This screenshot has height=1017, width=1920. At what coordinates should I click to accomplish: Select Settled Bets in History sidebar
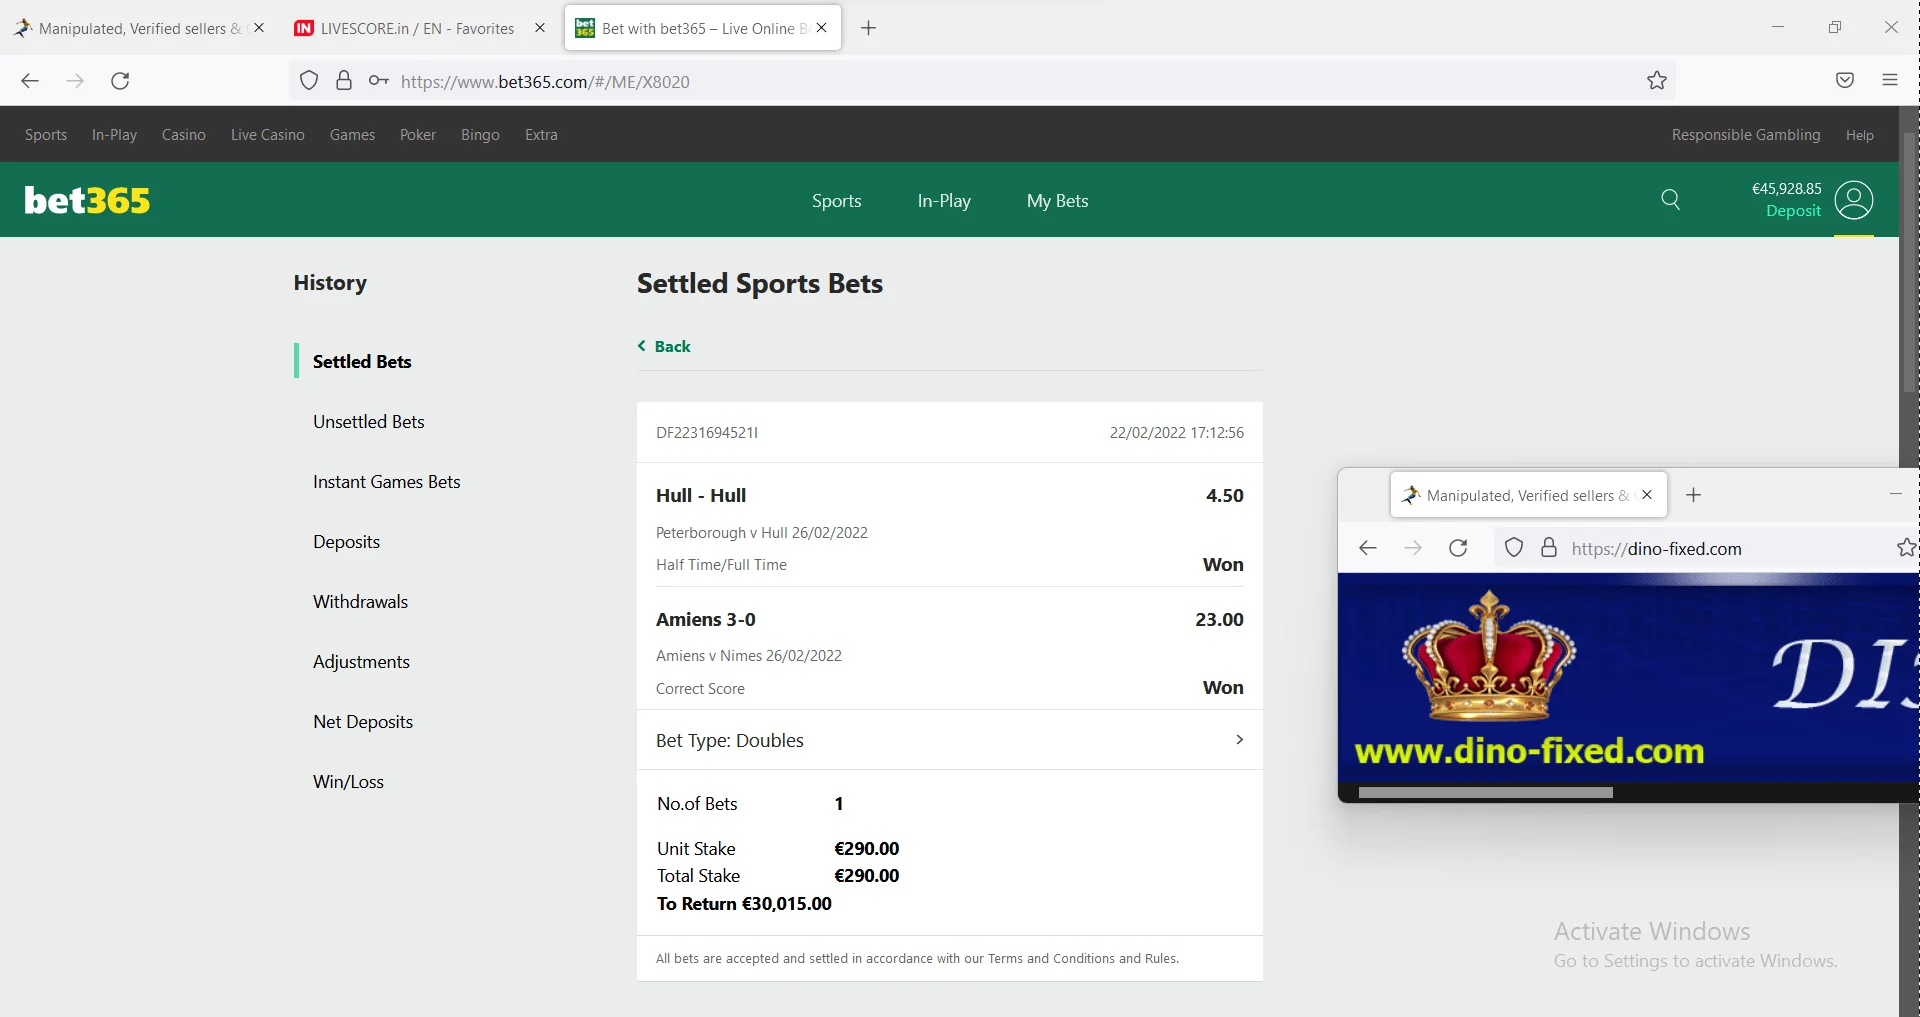coord(362,362)
